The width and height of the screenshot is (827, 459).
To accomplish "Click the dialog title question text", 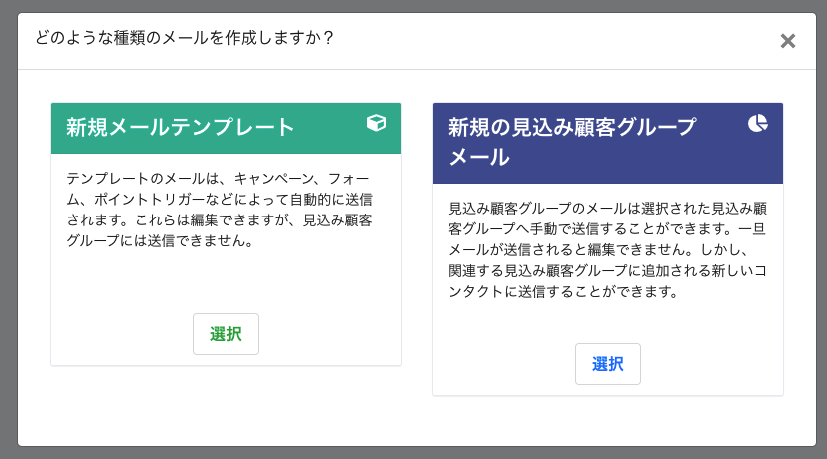I will [x=184, y=38].
